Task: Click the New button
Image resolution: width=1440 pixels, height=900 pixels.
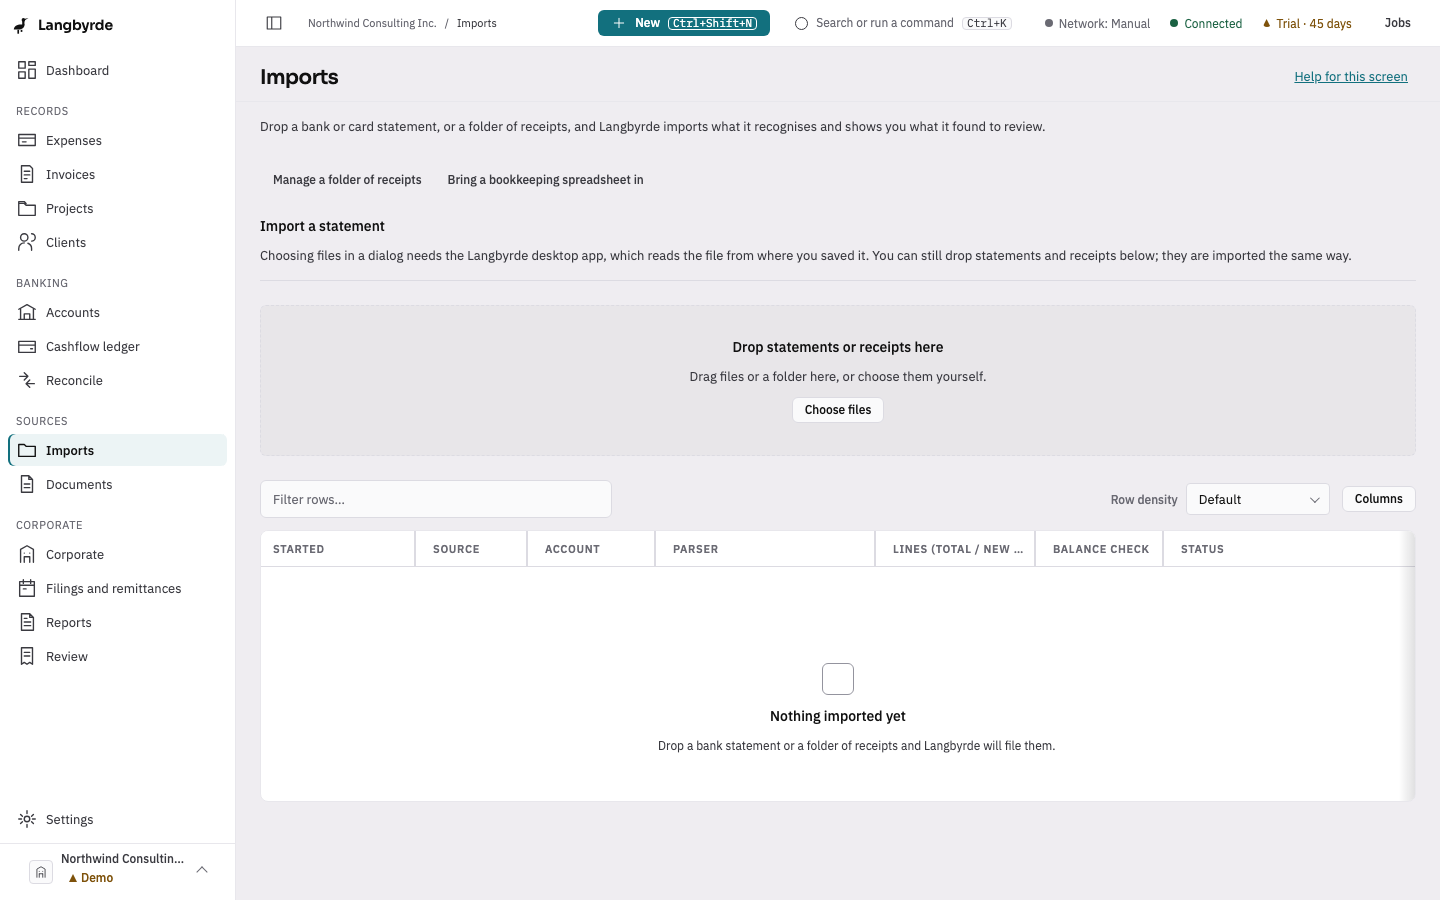Action: point(684,23)
